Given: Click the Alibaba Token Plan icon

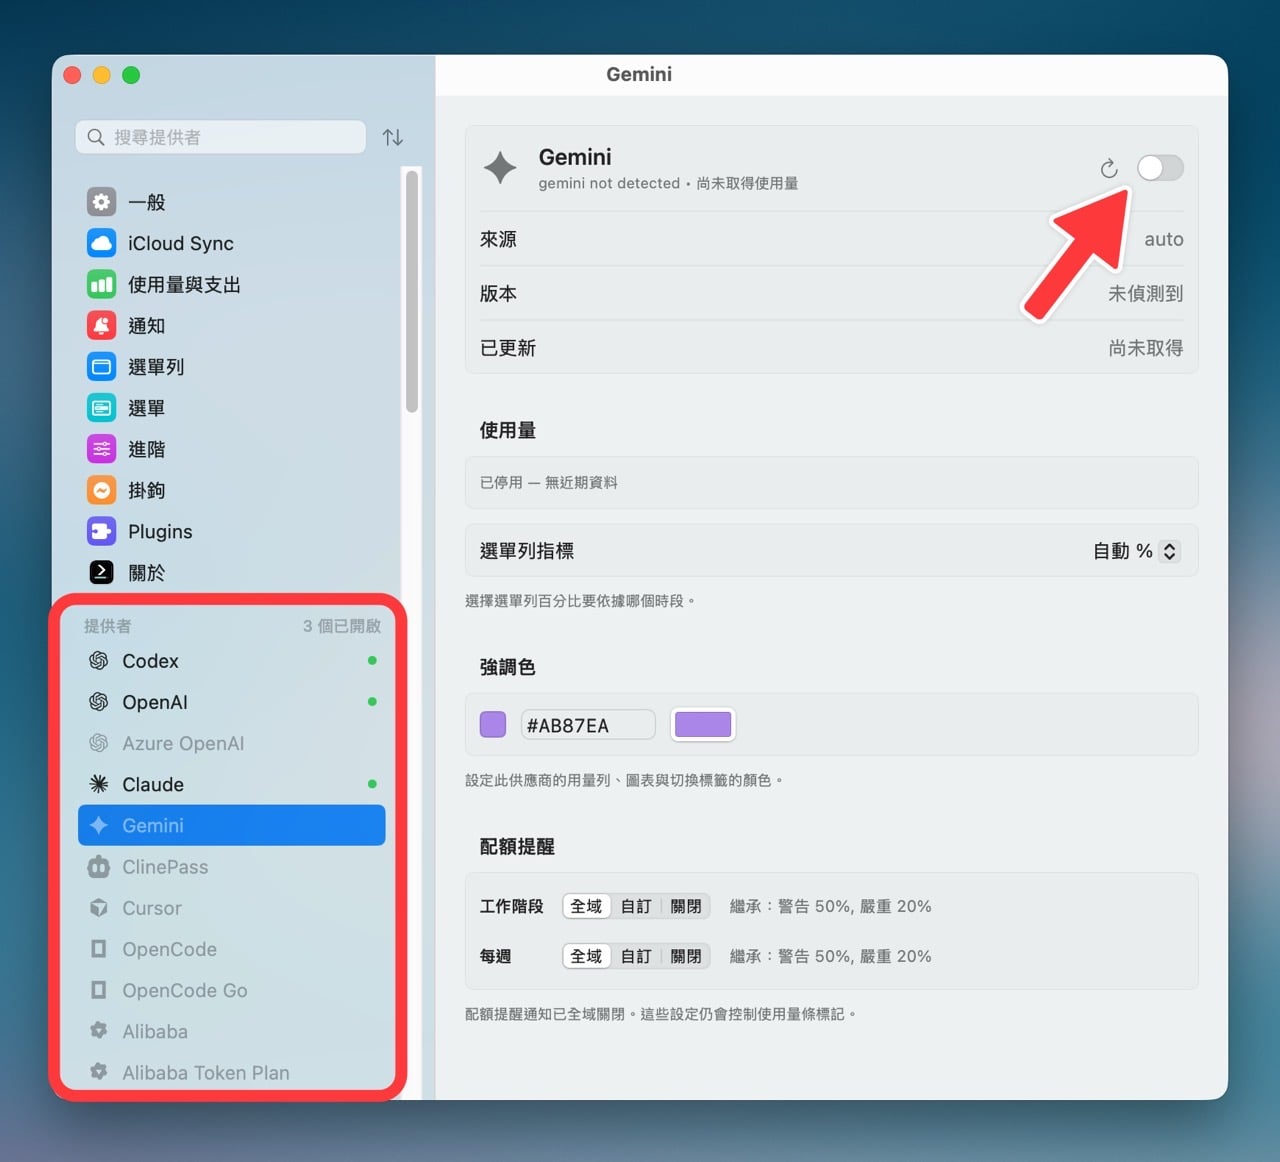Looking at the screenshot, I should pyautogui.click(x=98, y=1072).
